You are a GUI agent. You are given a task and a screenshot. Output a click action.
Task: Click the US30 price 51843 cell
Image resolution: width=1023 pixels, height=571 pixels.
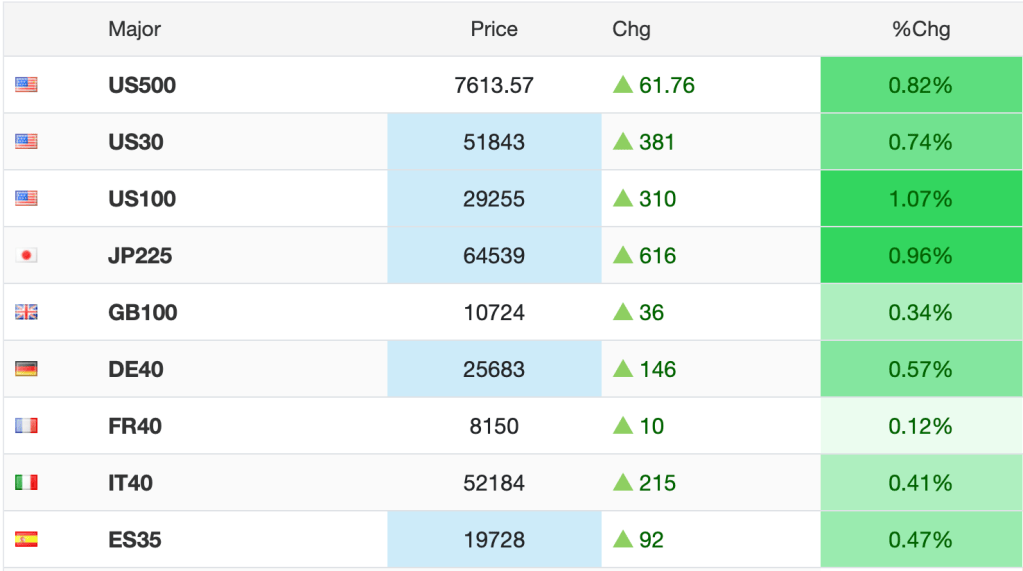494,142
